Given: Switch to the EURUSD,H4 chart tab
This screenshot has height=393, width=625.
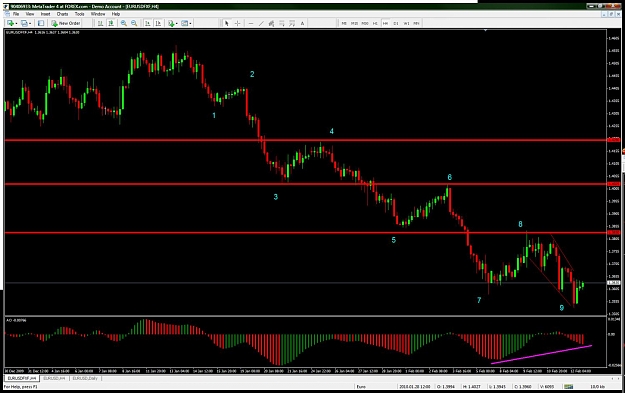Looking at the screenshot, I should click(54, 378).
